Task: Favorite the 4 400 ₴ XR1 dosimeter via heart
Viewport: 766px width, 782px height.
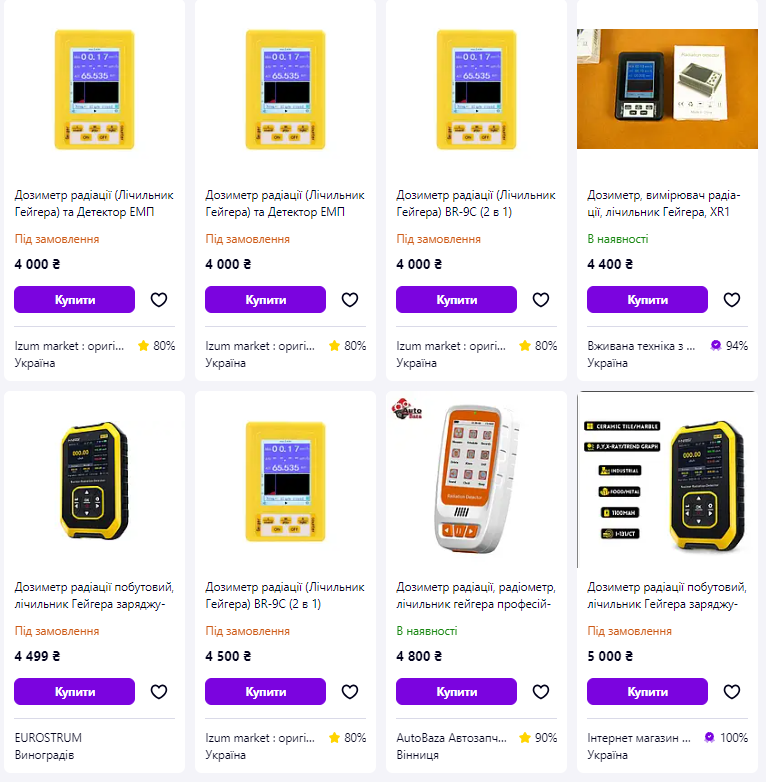Action: click(731, 299)
